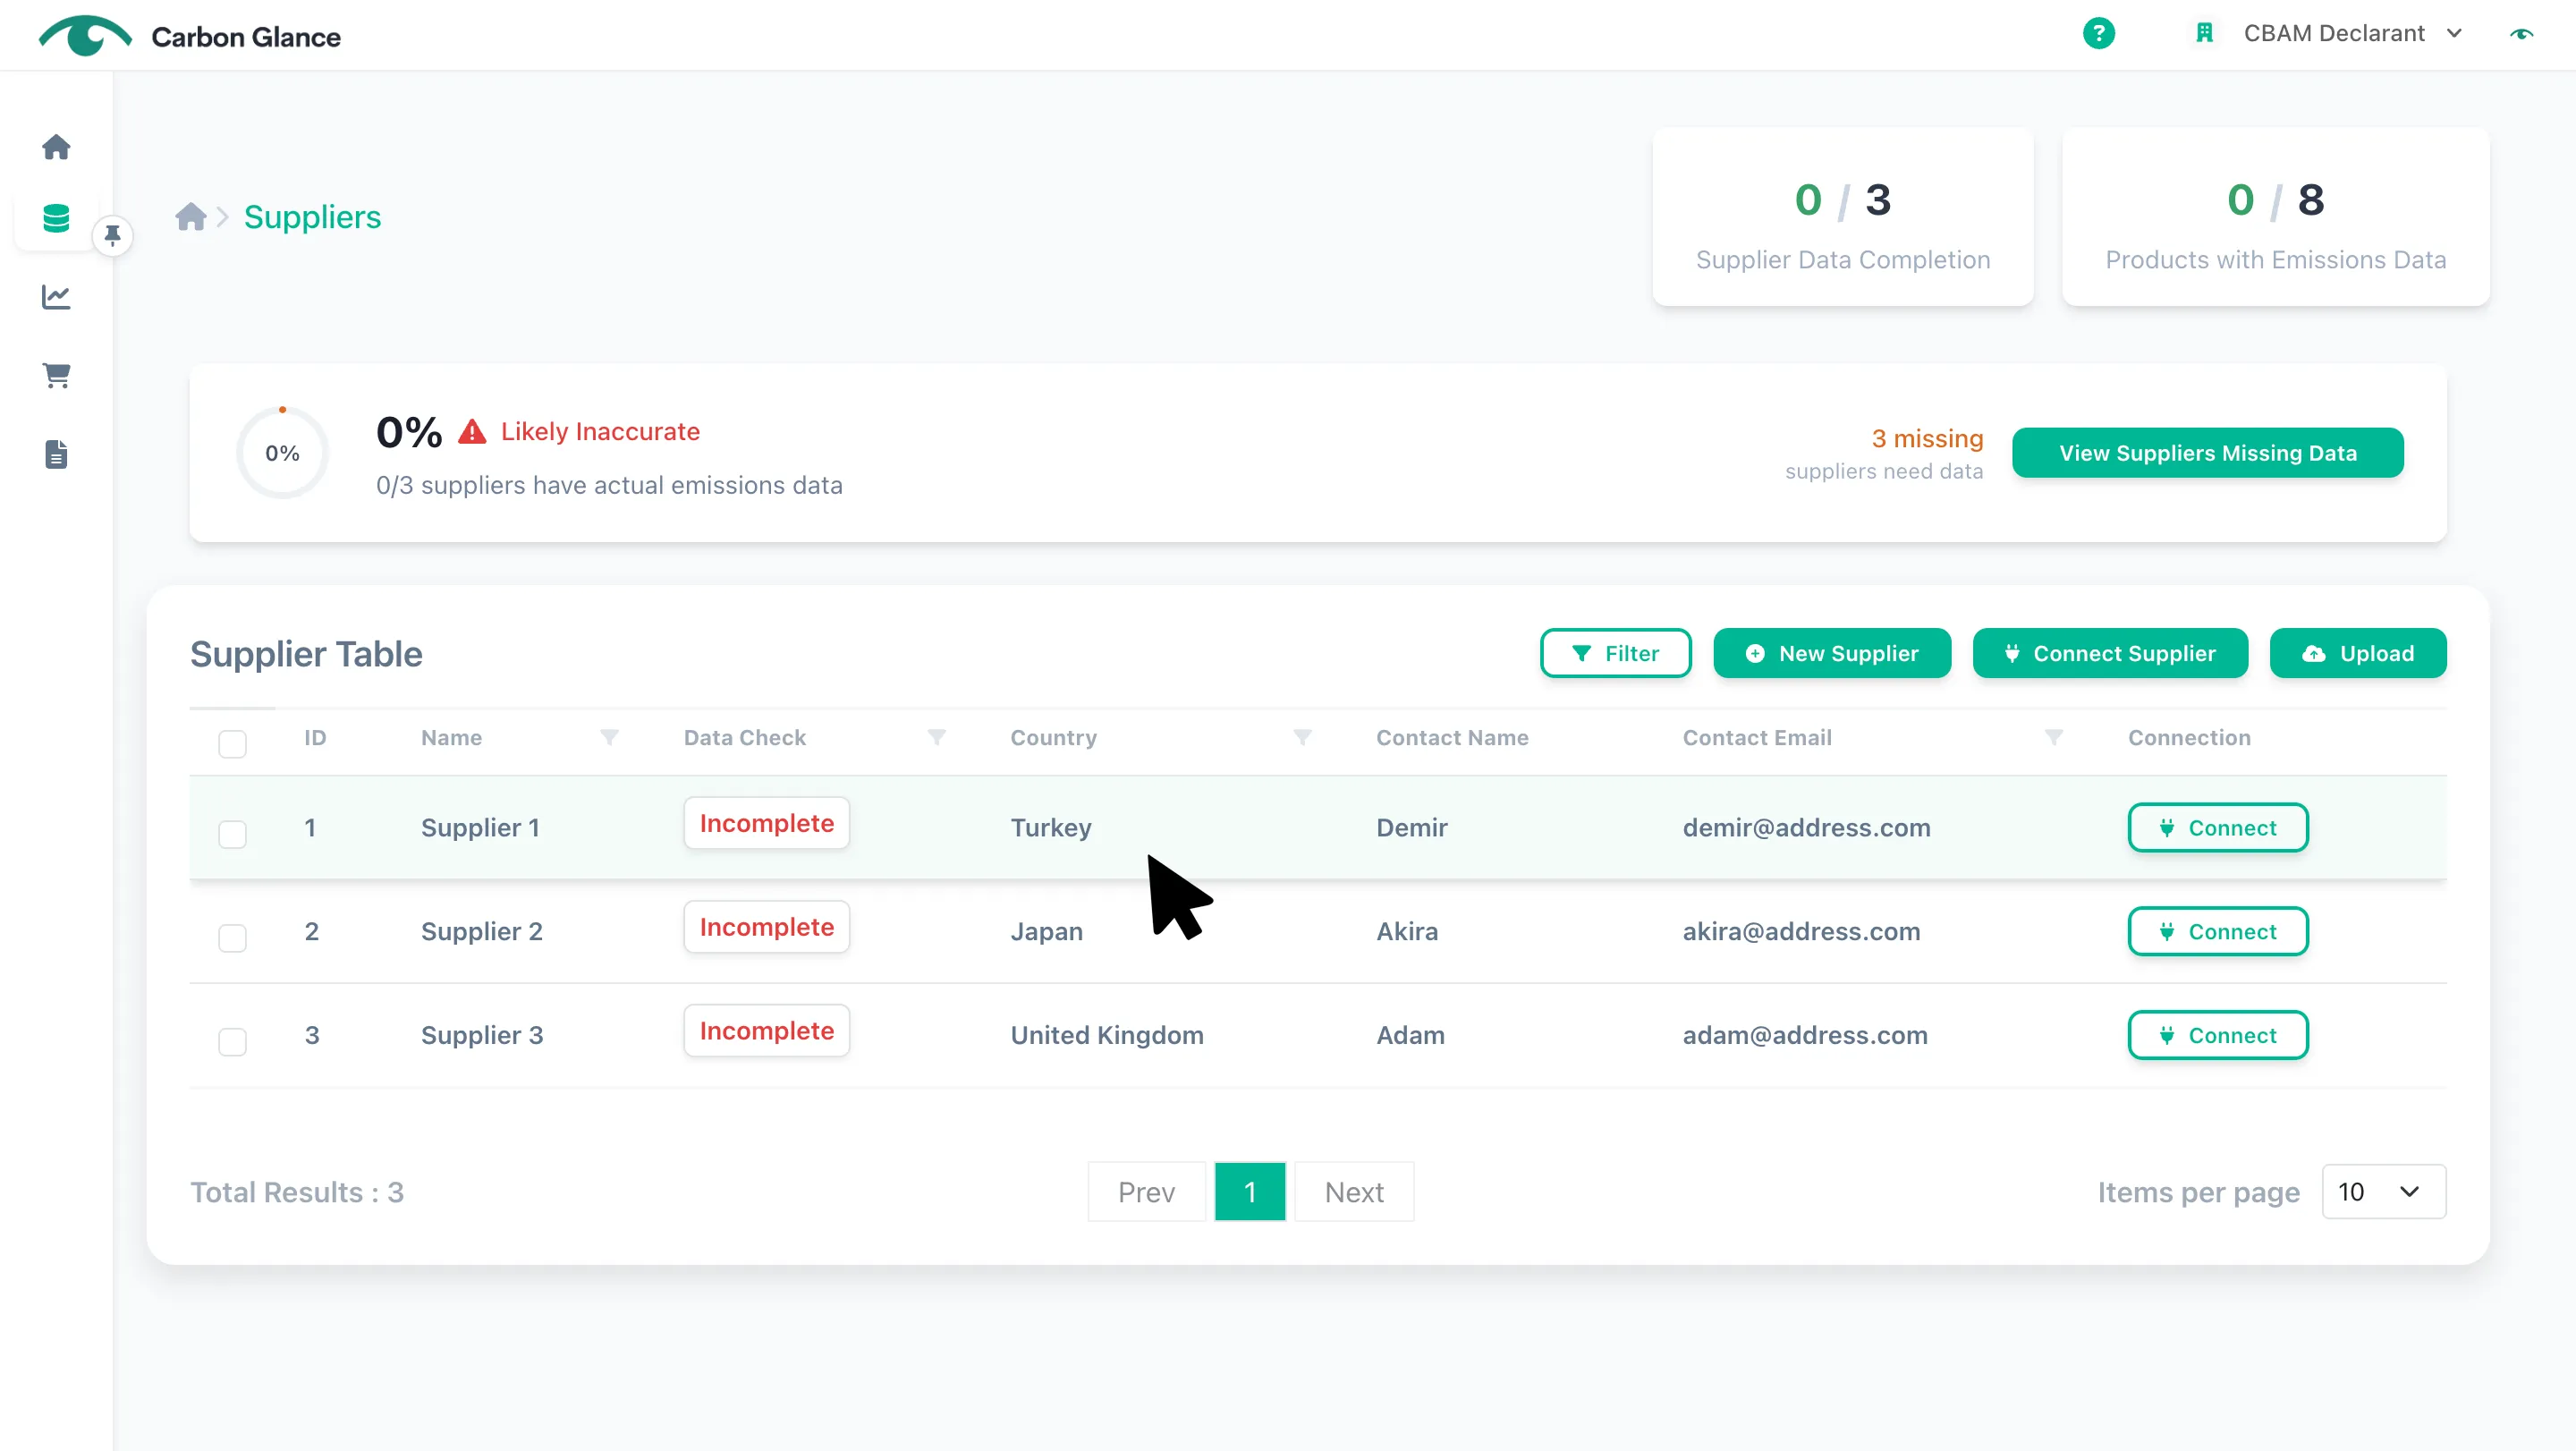The image size is (2576, 1451).
Task: Click Supplier 3 Incomplete status badge
Action: pos(767,1031)
